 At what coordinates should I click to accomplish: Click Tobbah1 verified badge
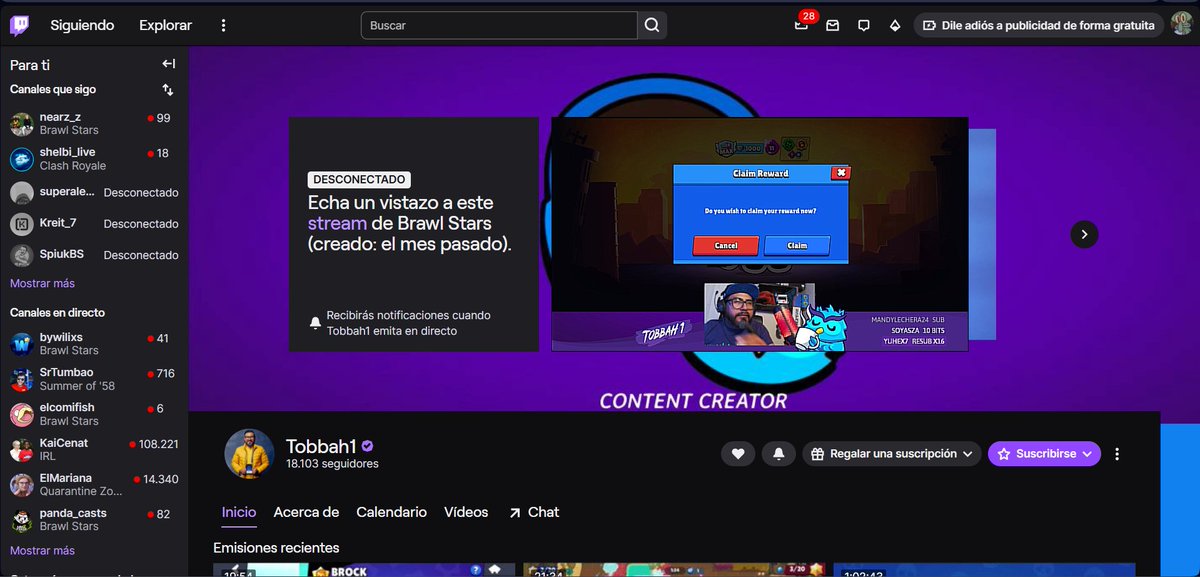click(x=368, y=446)
